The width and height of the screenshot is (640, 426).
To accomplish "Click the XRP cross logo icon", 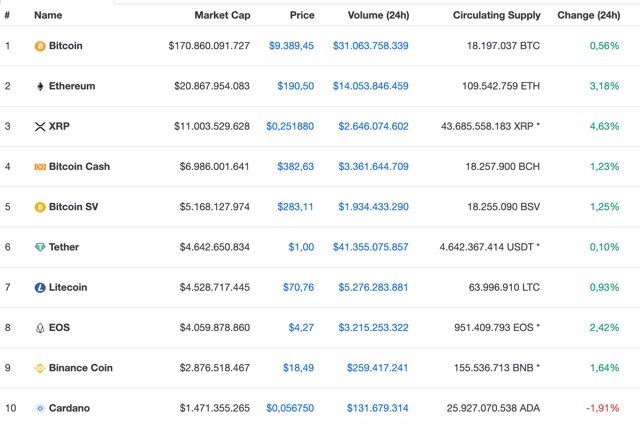I will pos(40,126).
